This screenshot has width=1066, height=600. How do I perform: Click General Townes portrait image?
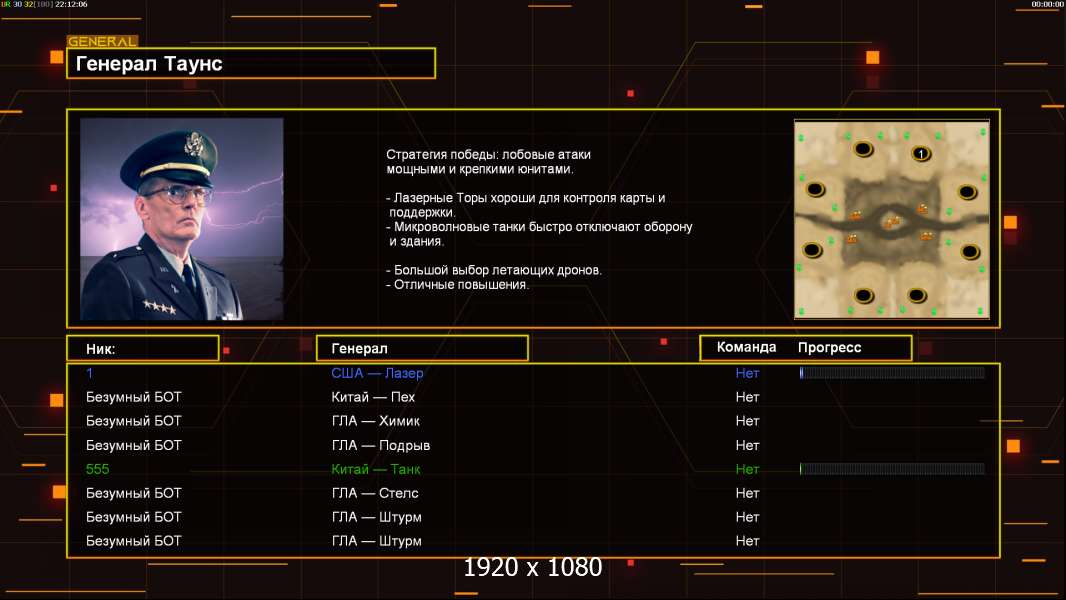click(181, 218)
